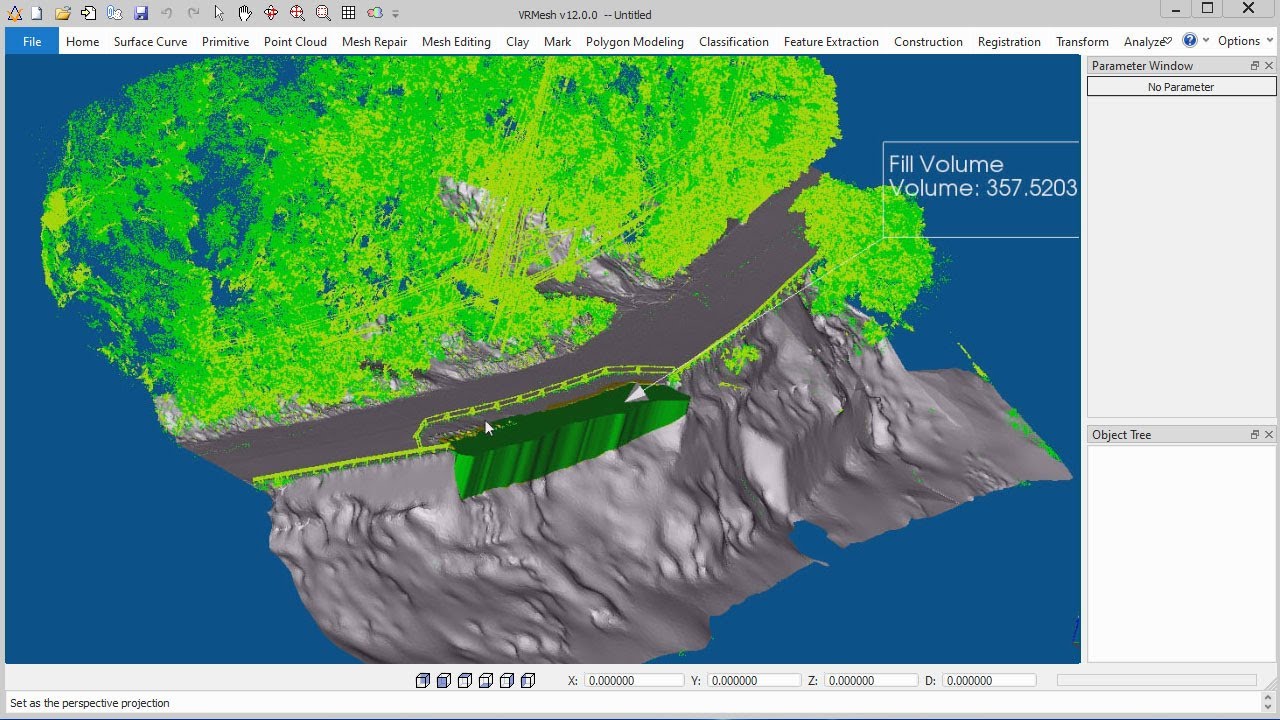Click the zoom window rectangle icon

coord(323,13)
